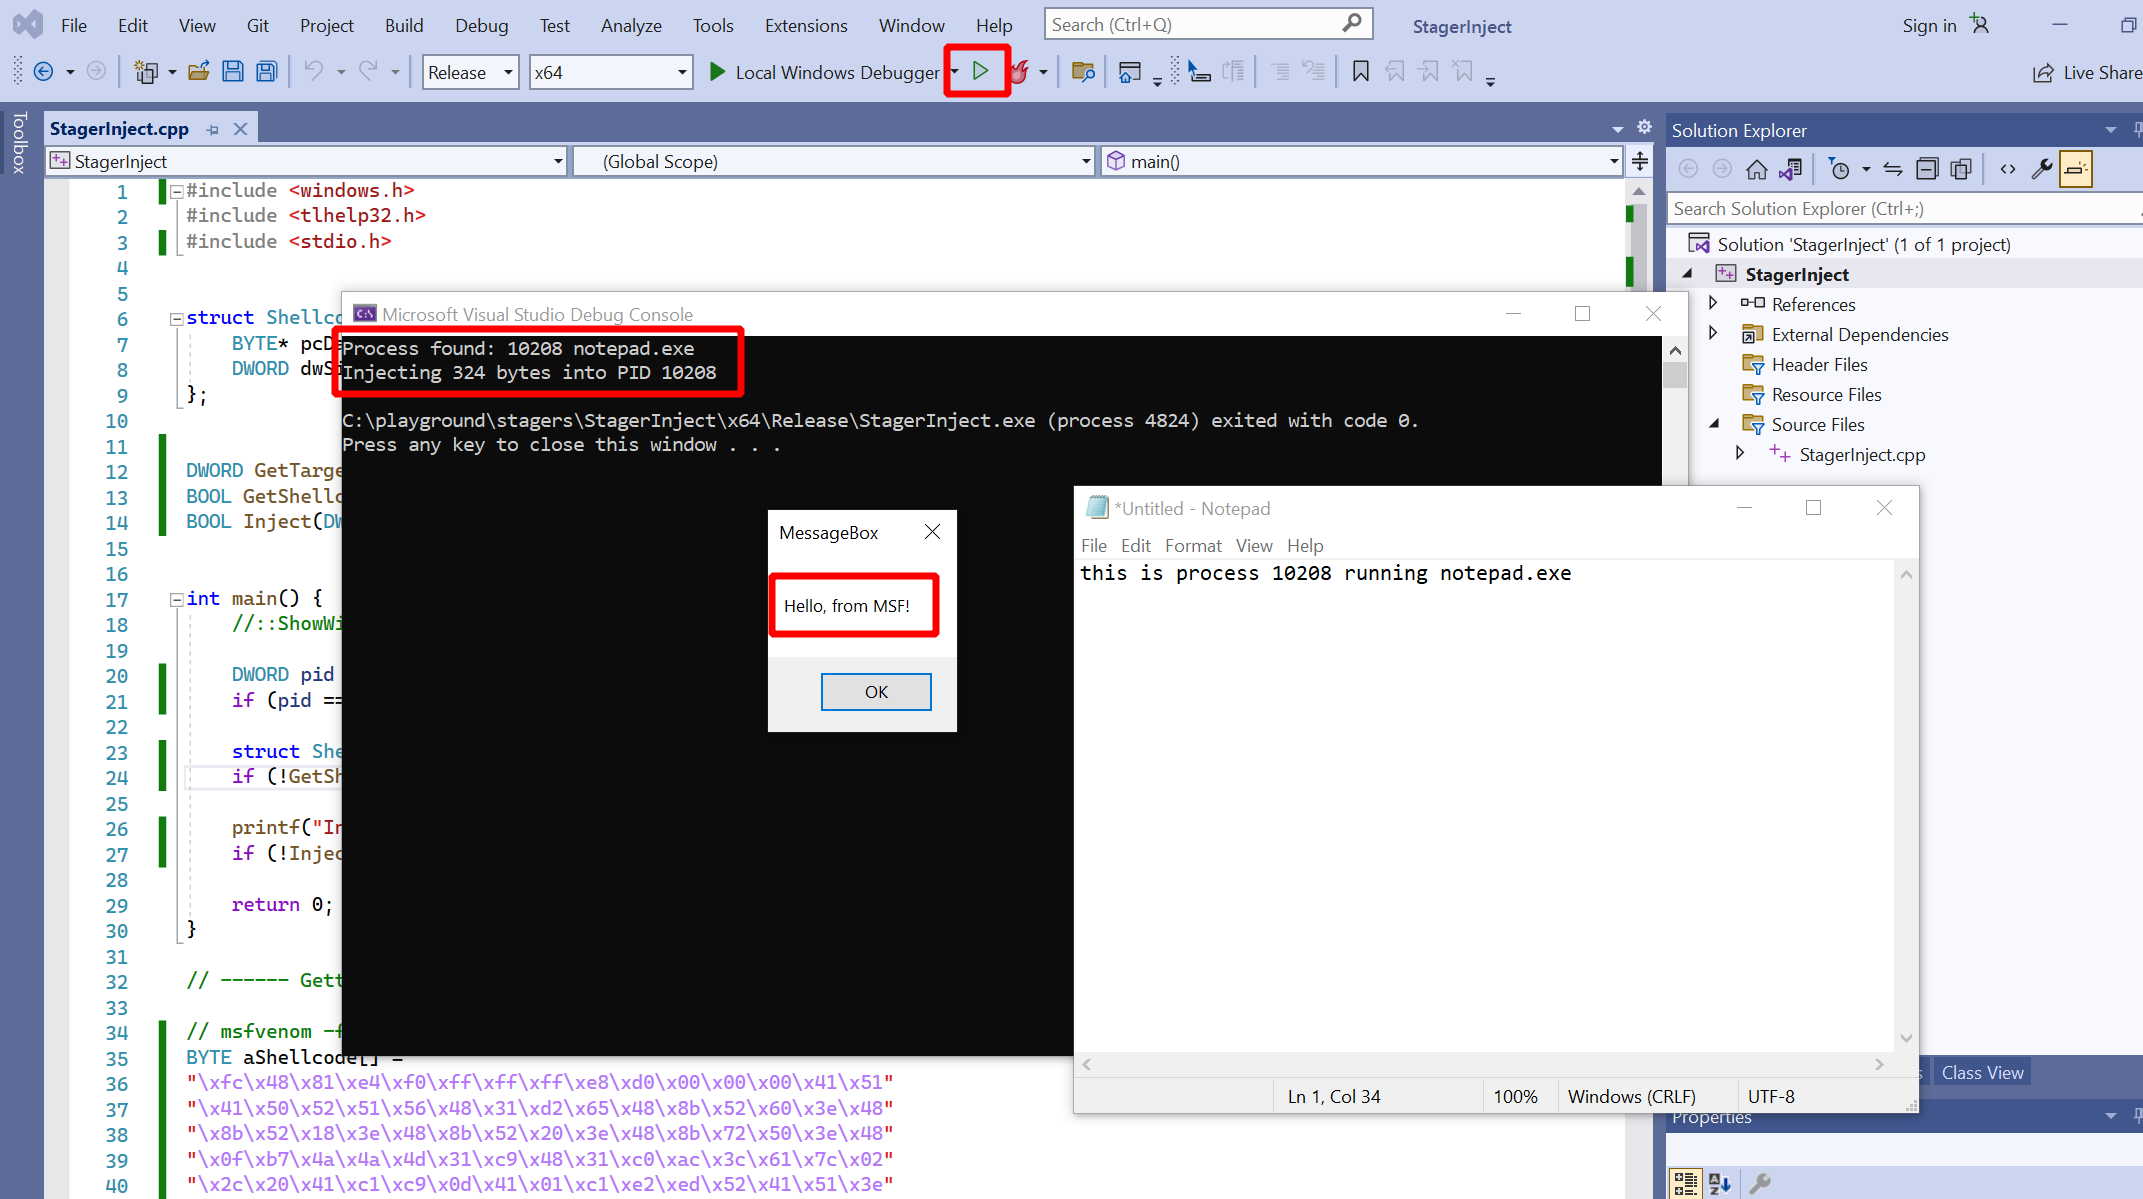Open the debugger target dropdown arrow
This screenshot has width=2143, height=1199.
954,72
